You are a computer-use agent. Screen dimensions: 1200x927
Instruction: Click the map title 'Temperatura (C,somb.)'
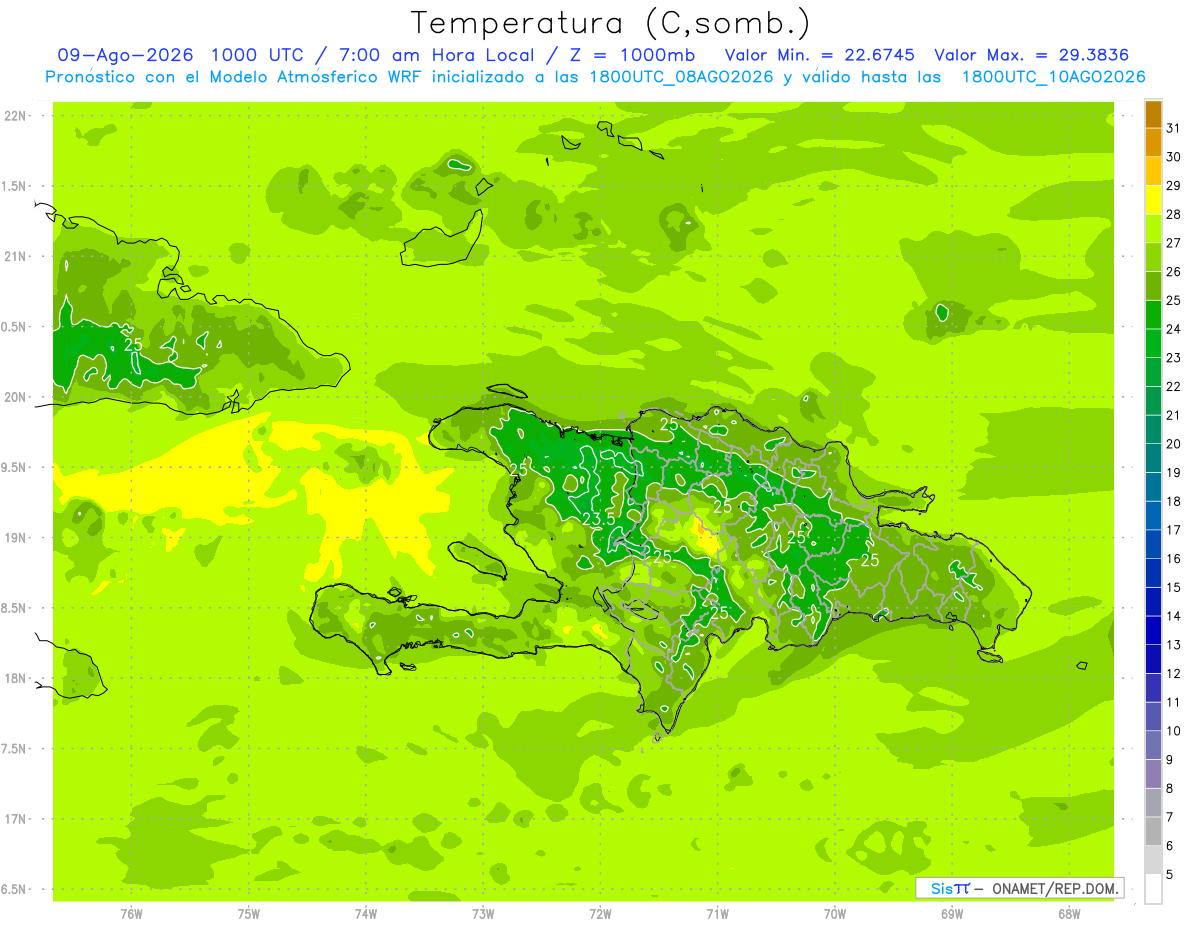tap(610, 23)
